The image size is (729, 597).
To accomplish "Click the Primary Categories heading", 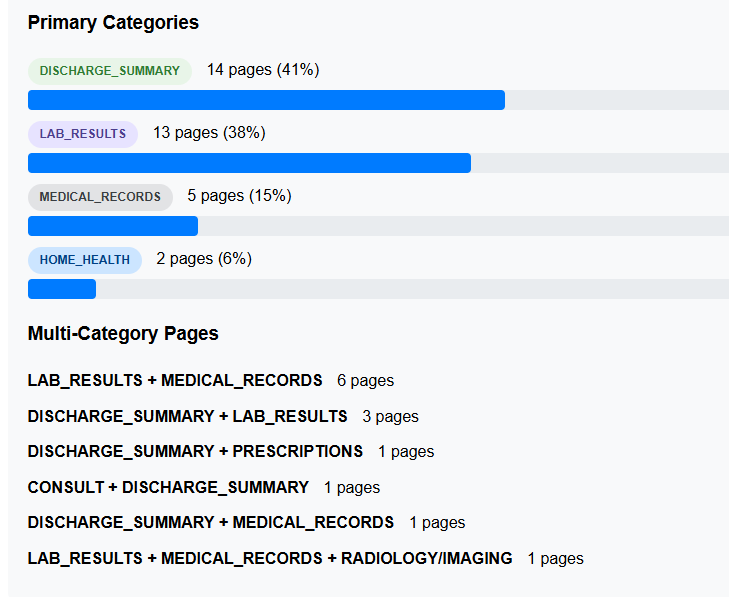I will 113,22.
